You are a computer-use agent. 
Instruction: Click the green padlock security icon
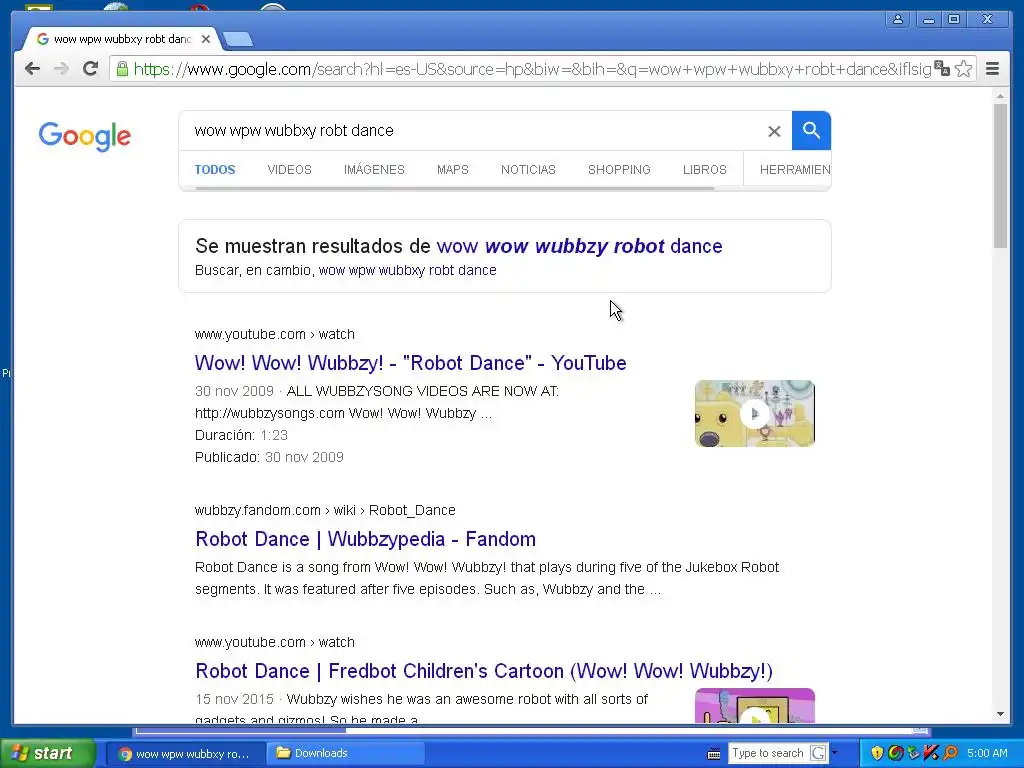[x=121, y=69]
